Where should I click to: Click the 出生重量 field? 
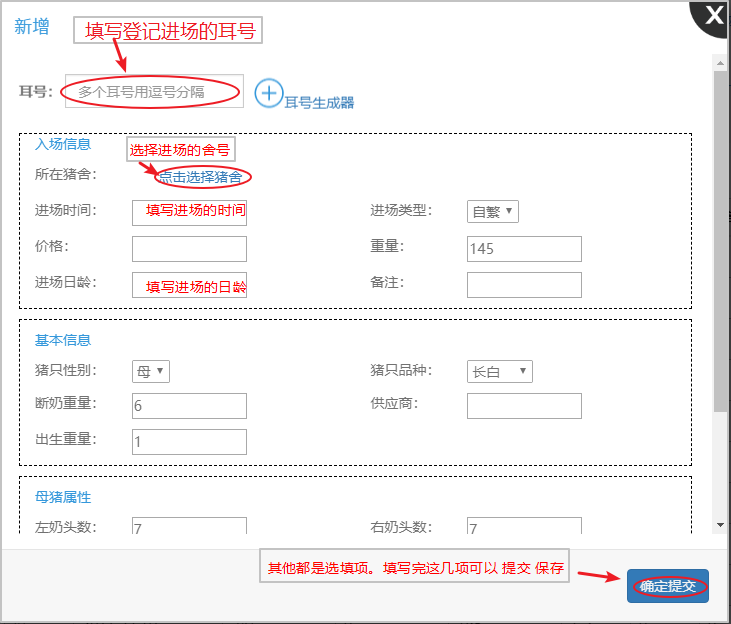click(189, 441)
